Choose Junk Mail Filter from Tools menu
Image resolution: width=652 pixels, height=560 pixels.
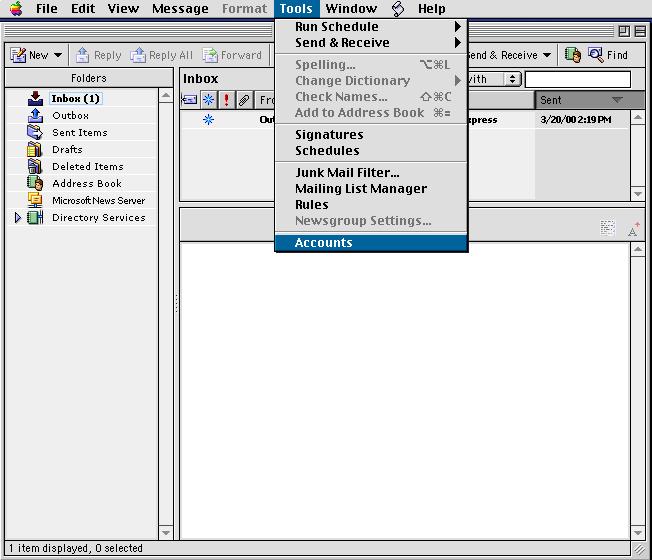click(x=371, y=173)
